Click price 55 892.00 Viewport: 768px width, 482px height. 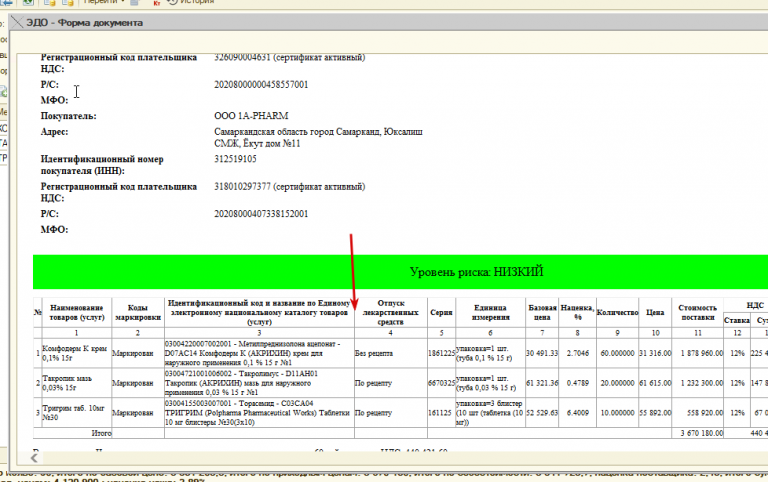(655, 413)
